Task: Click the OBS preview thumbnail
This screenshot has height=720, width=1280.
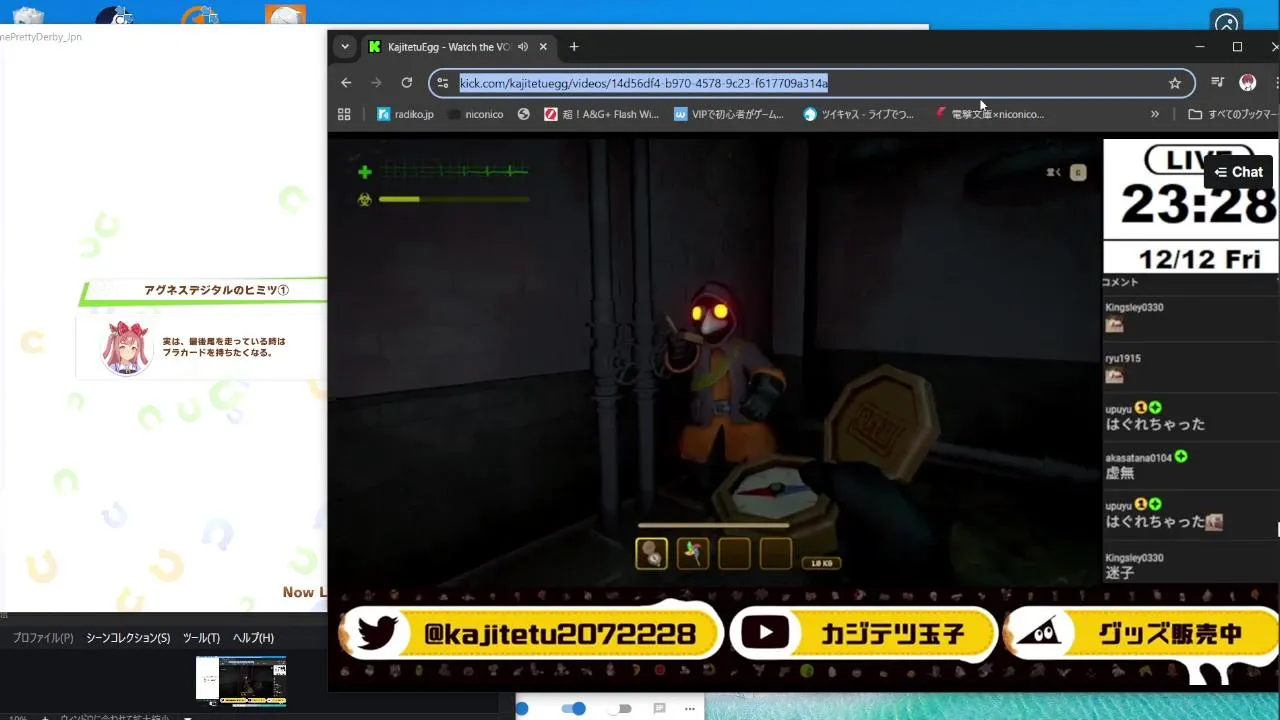Action: tap(241, 681)
